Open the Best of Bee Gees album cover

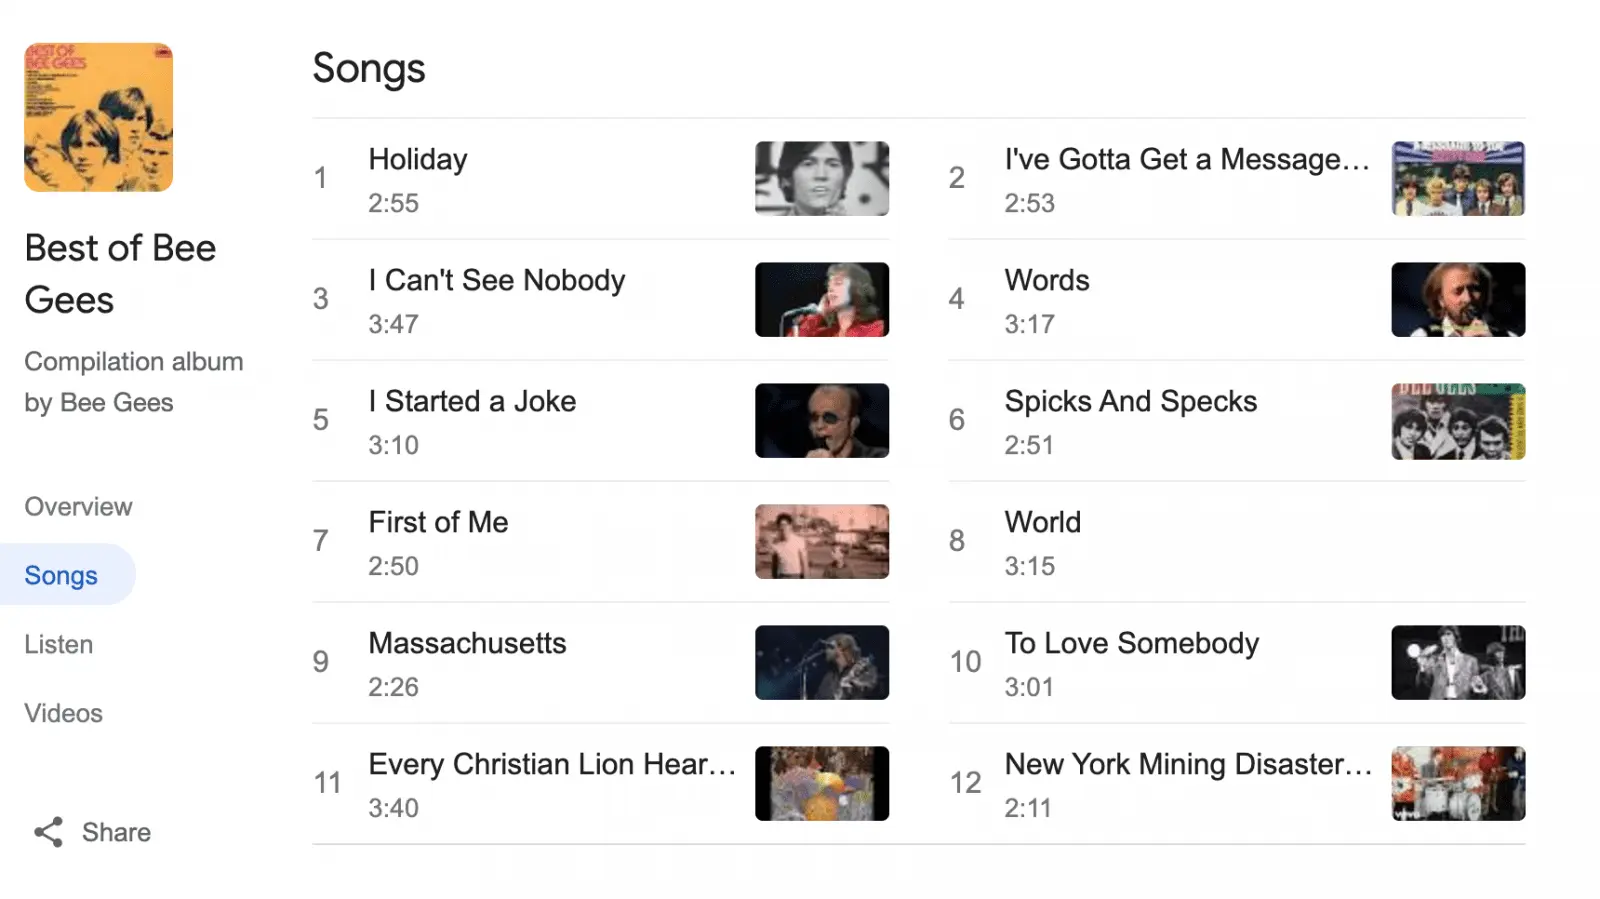pos(98,117)
